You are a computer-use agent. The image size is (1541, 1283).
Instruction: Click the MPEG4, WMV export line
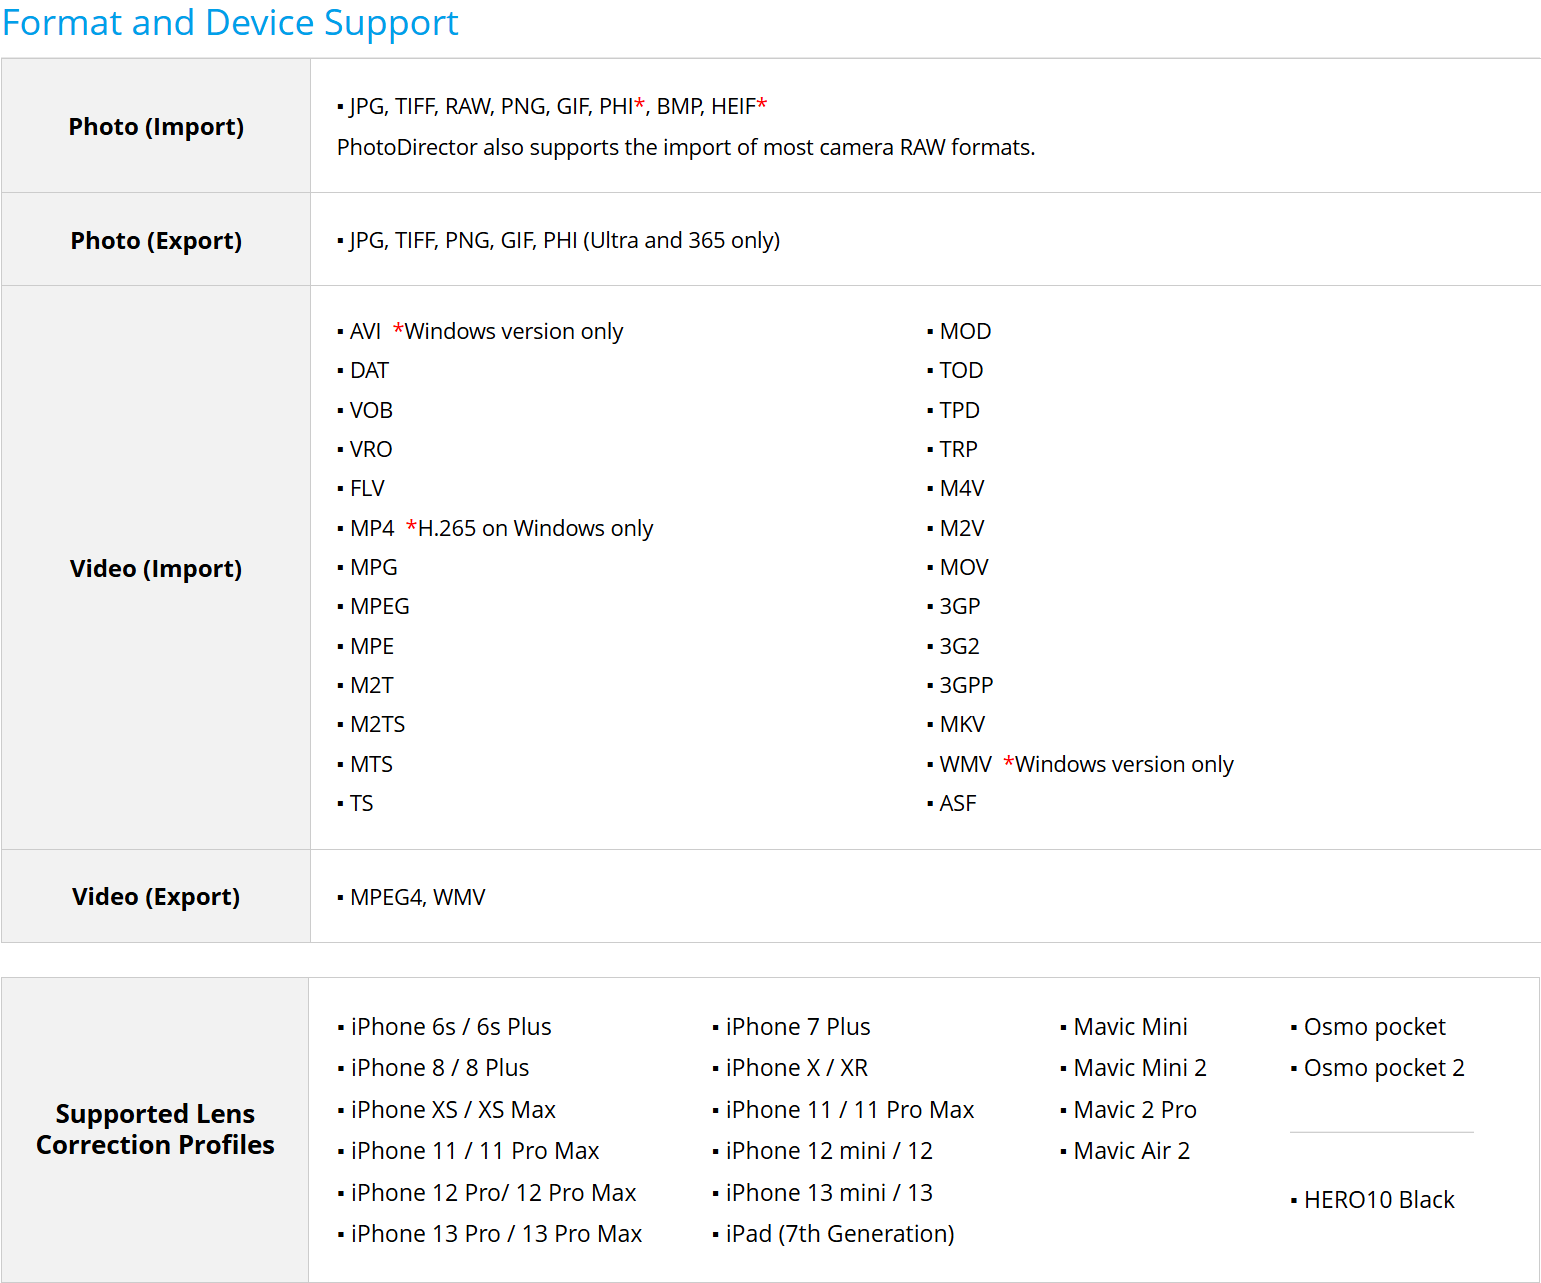(417, 897)
